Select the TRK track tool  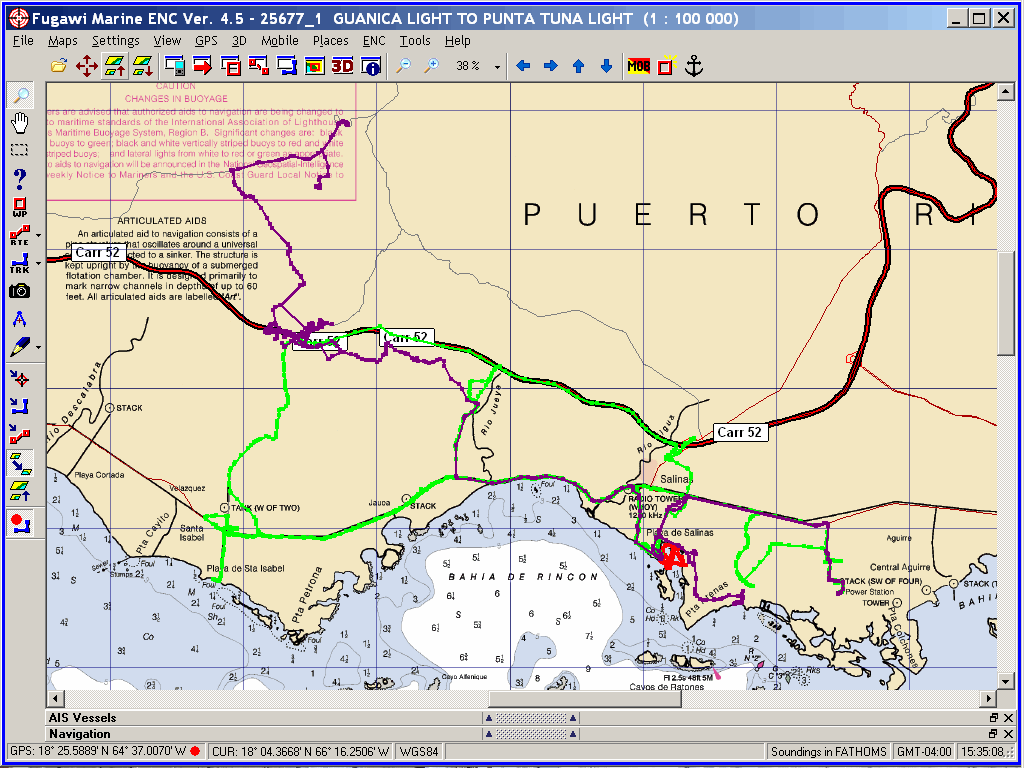(20, 263)
